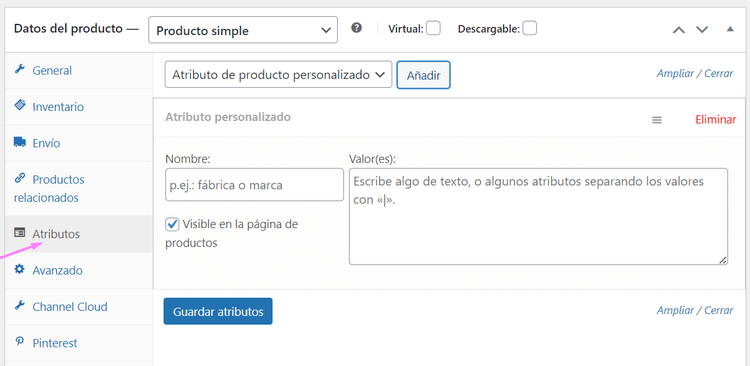The width and height of the screenshot is (750, 366).
Task: Click the bottom Cerrar link
Action: [718, 310]
